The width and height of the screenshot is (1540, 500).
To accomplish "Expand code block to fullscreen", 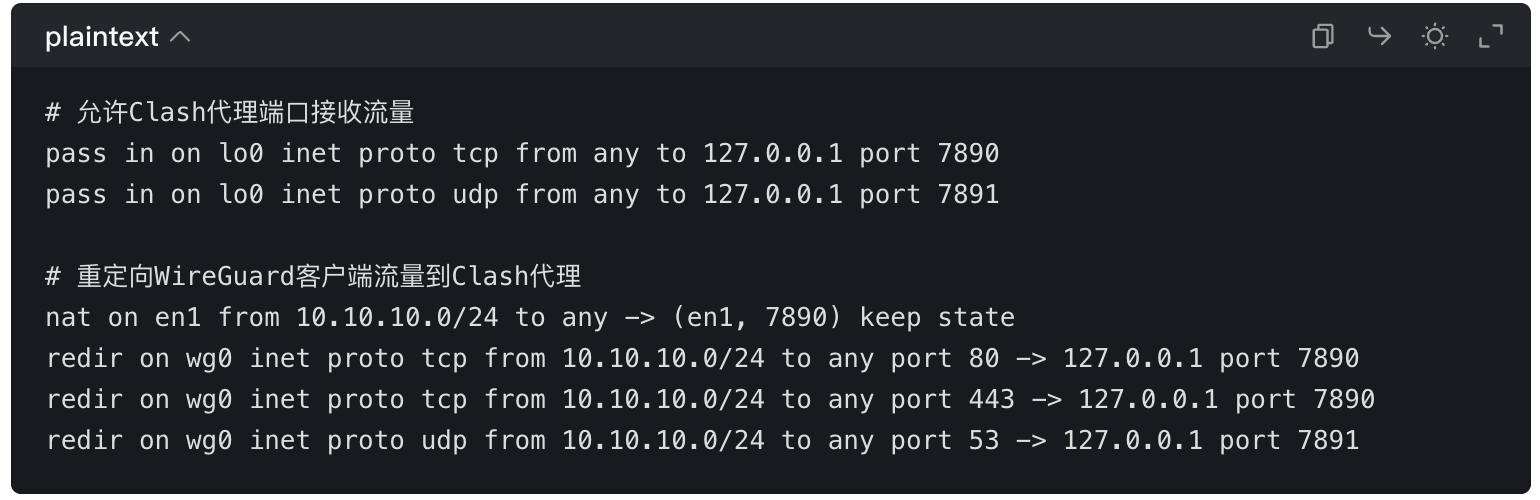I will click(1490, 37).
